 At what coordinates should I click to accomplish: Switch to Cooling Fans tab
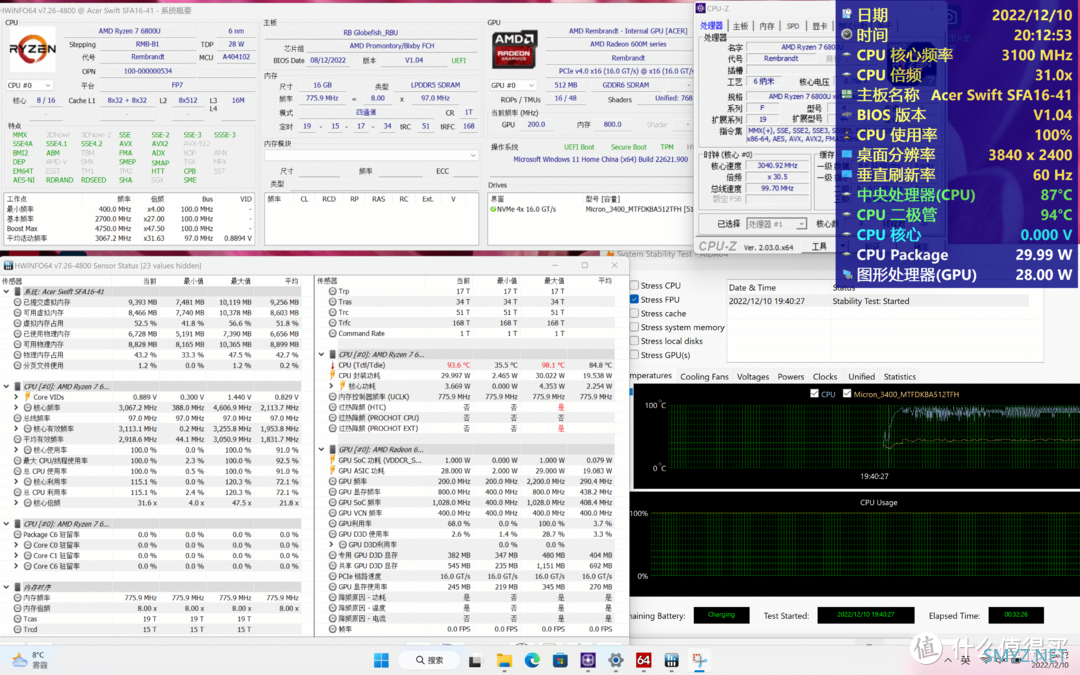[704, 377]
